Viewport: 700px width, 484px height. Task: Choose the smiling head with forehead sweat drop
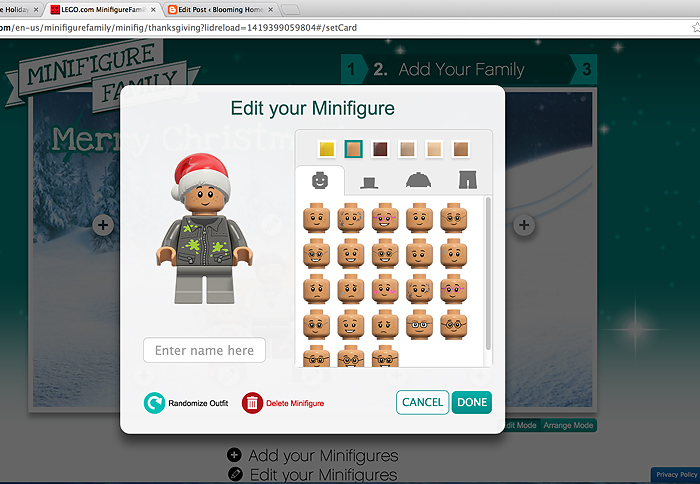click(x=454, y=254)
